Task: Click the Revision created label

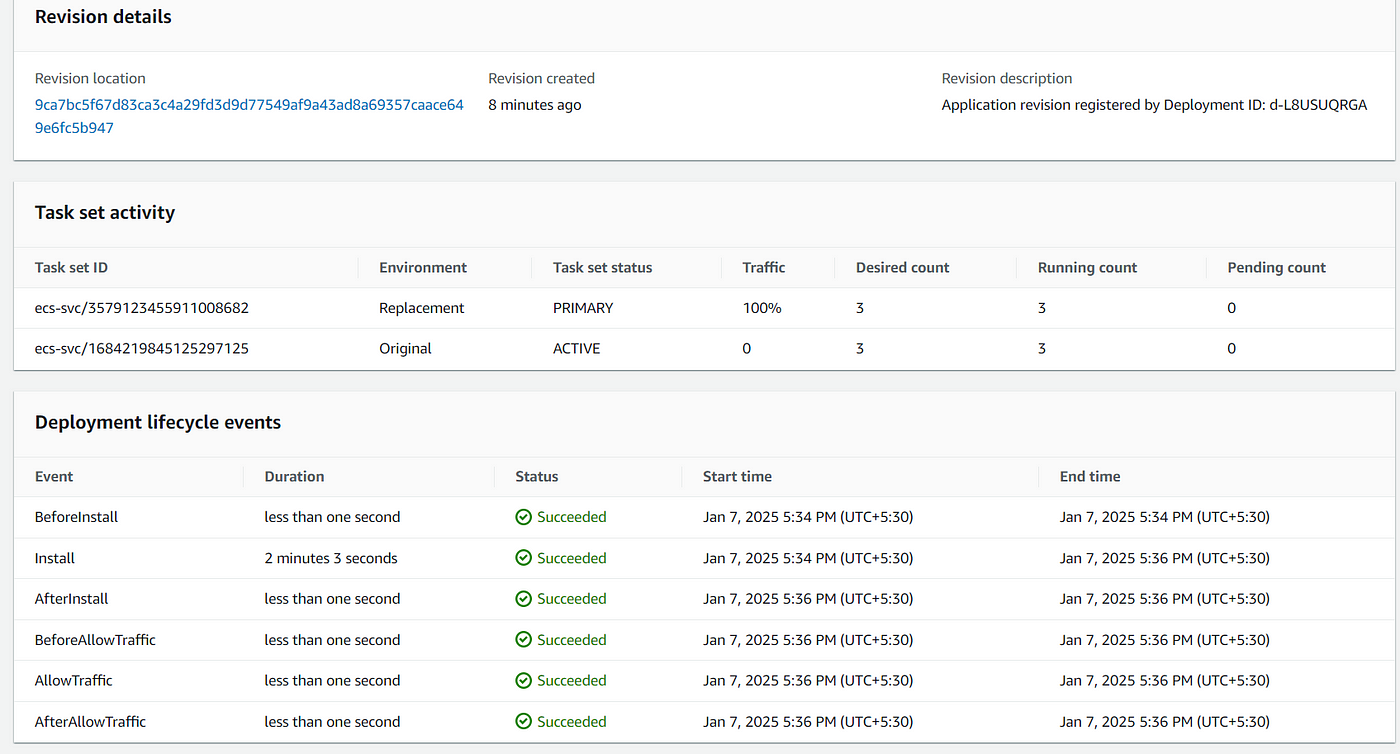Action: click(x=542, y=78)
